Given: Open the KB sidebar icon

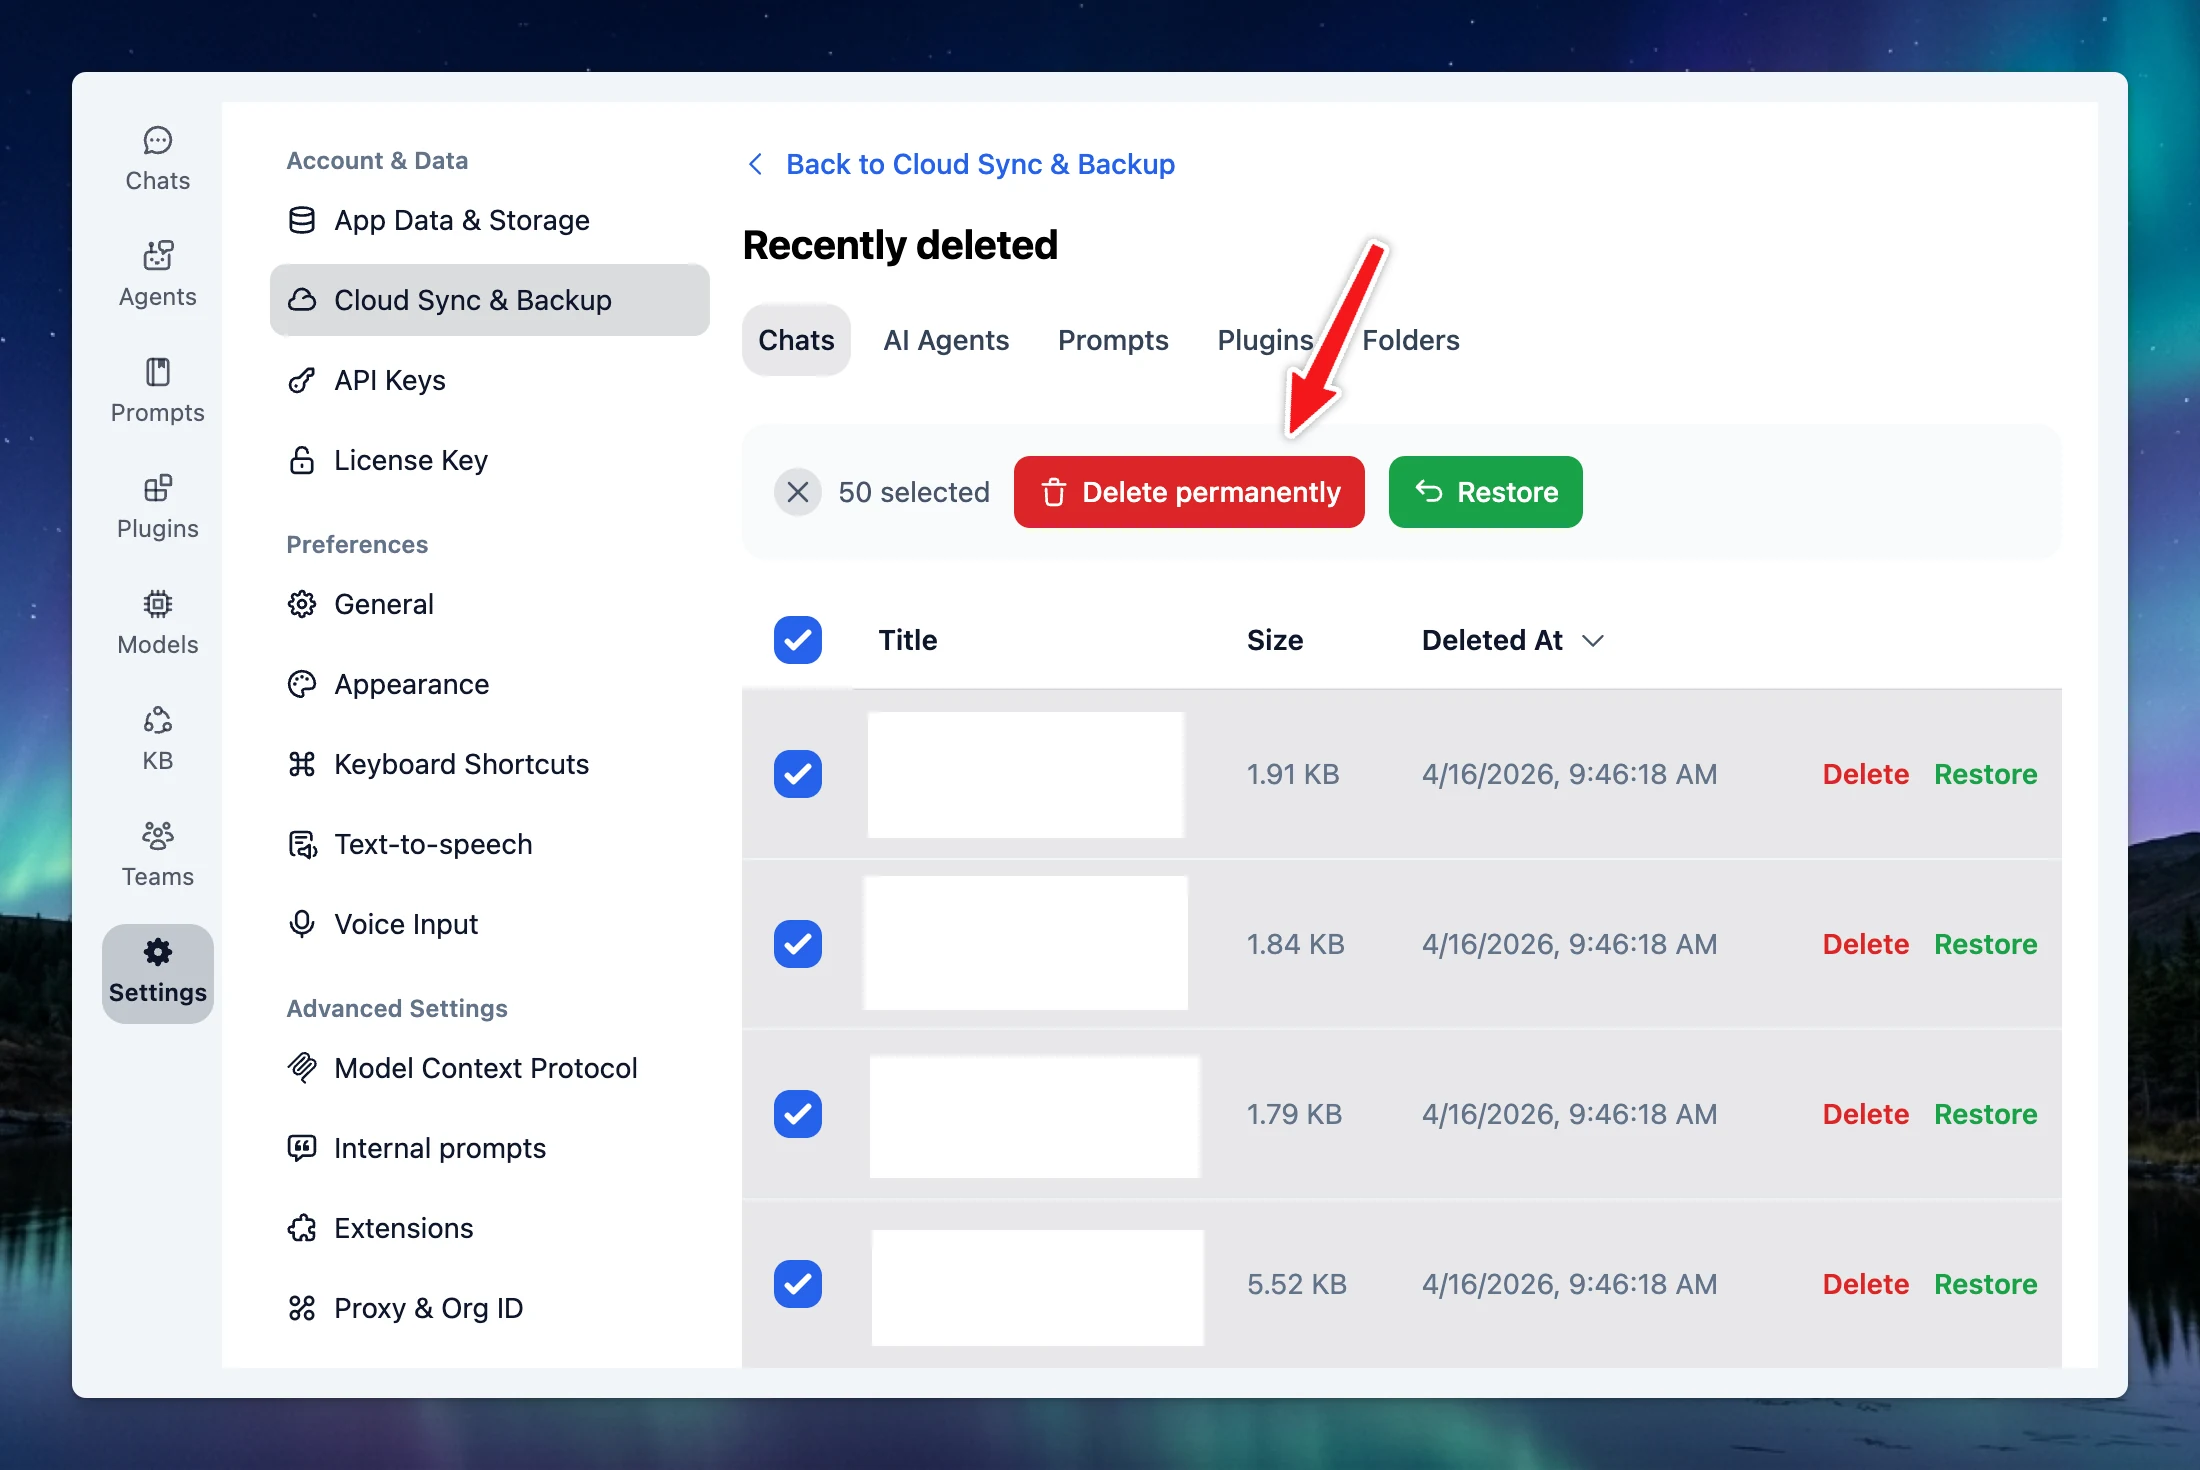Looking at the screenshot, I should [x=157, y=739].
